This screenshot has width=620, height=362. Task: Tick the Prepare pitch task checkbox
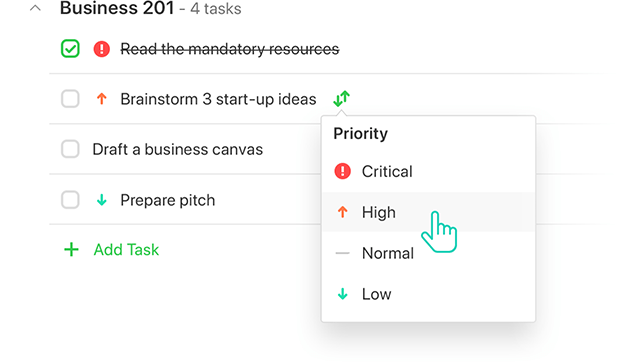[x=70, y=200]
